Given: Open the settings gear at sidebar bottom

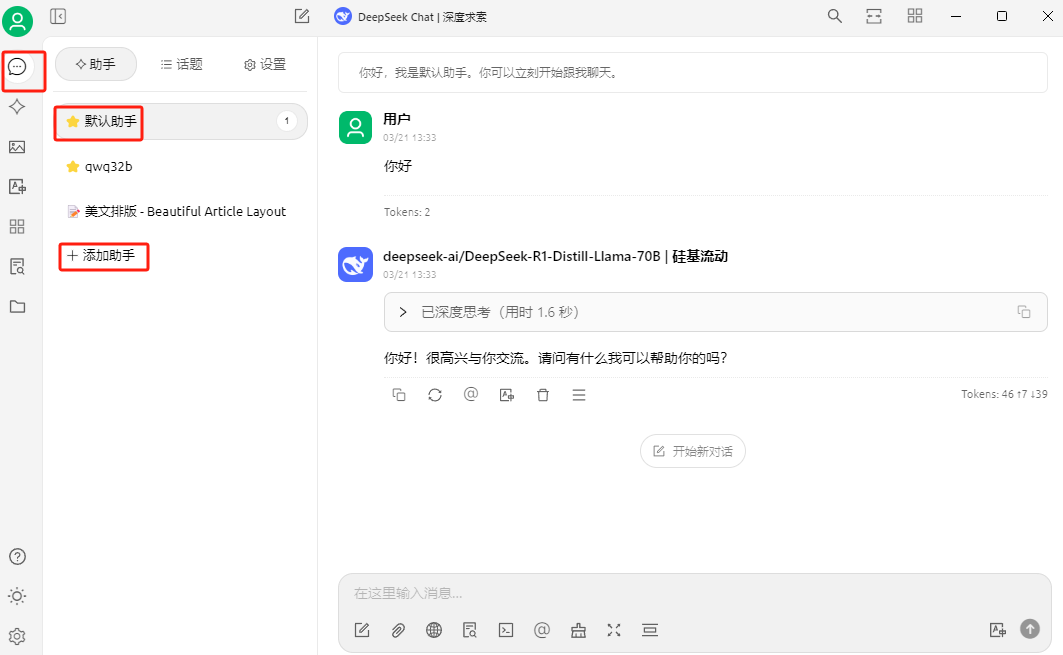Looking at the screenshot, I should pos(17,636).
